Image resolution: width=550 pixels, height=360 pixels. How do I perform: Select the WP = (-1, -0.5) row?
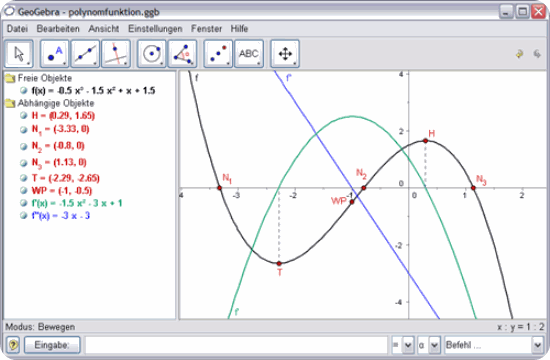pyautogui.click(x=62, y=191)
